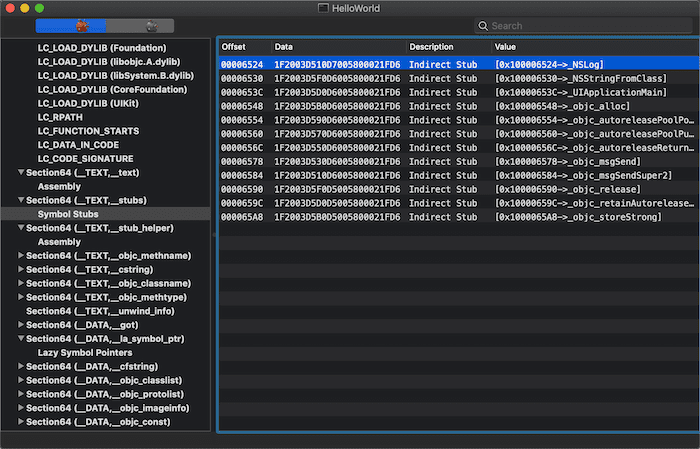The width and height of the screenshot is (700, 449).
Task: Expand Section64 (__TEXT,__objc_classname)
Action: coord(21,283)
